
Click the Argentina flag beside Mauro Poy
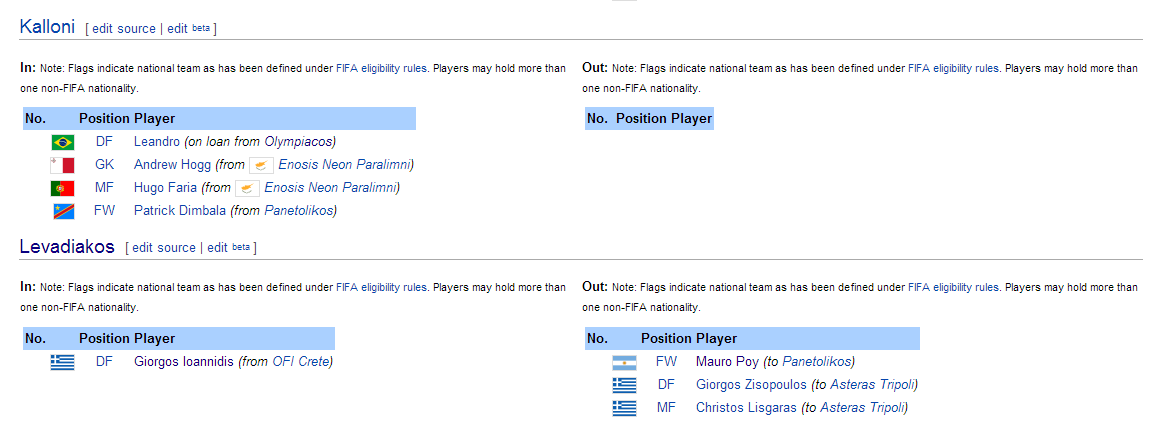624,363
